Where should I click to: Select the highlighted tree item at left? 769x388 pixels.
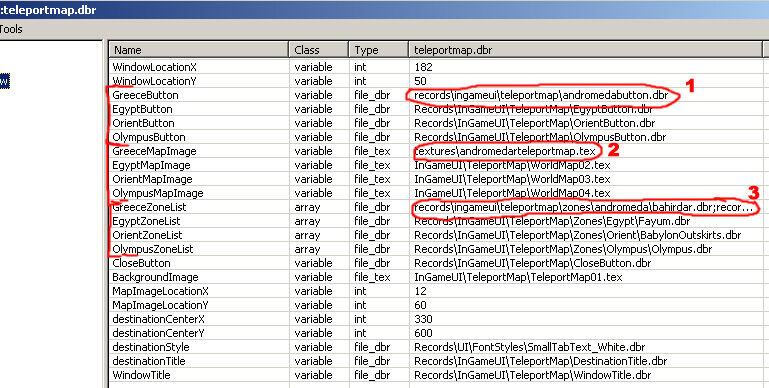[4, 81]
